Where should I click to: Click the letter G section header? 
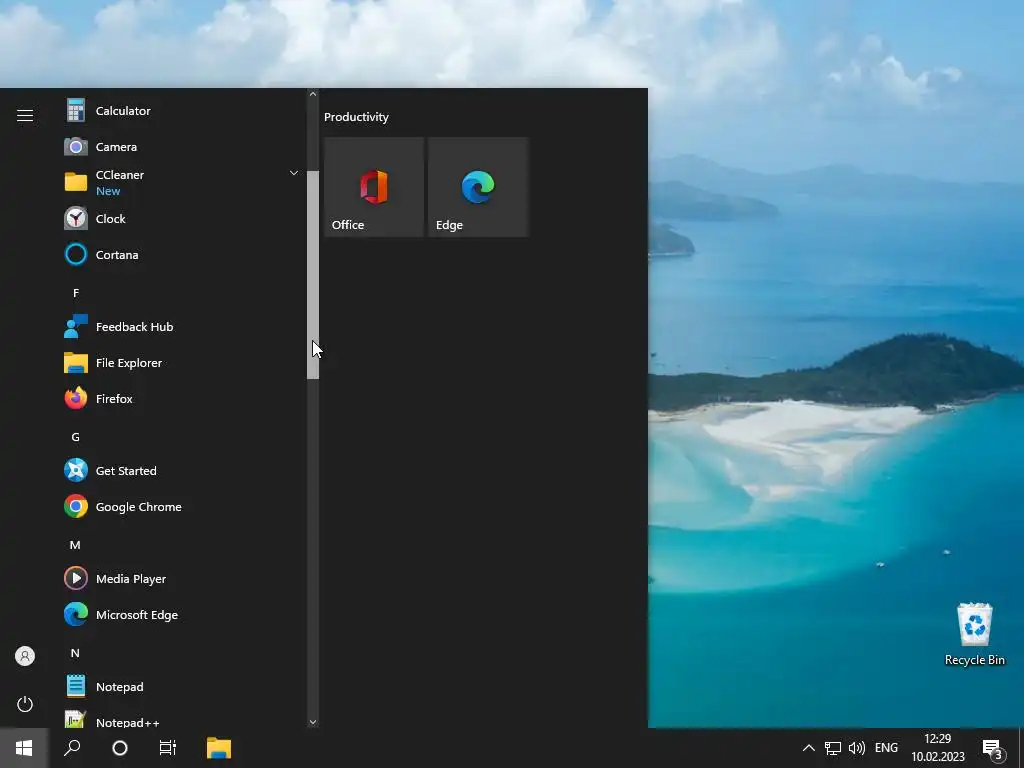click(x=76, y=437)
